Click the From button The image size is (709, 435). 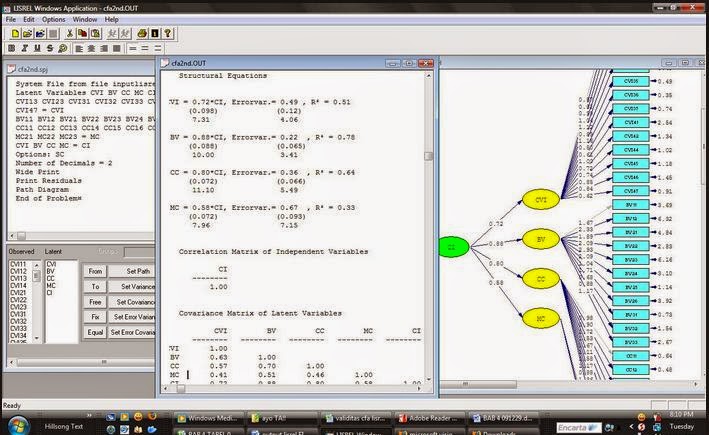pos(95,271)
